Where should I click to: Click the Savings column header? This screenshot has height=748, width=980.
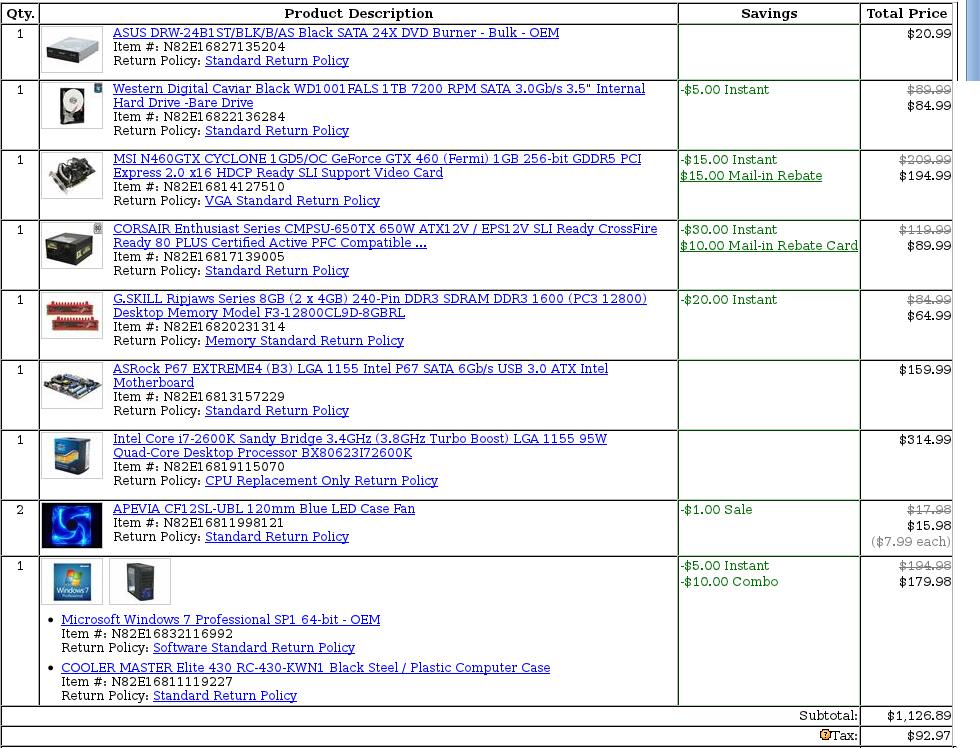769,14
